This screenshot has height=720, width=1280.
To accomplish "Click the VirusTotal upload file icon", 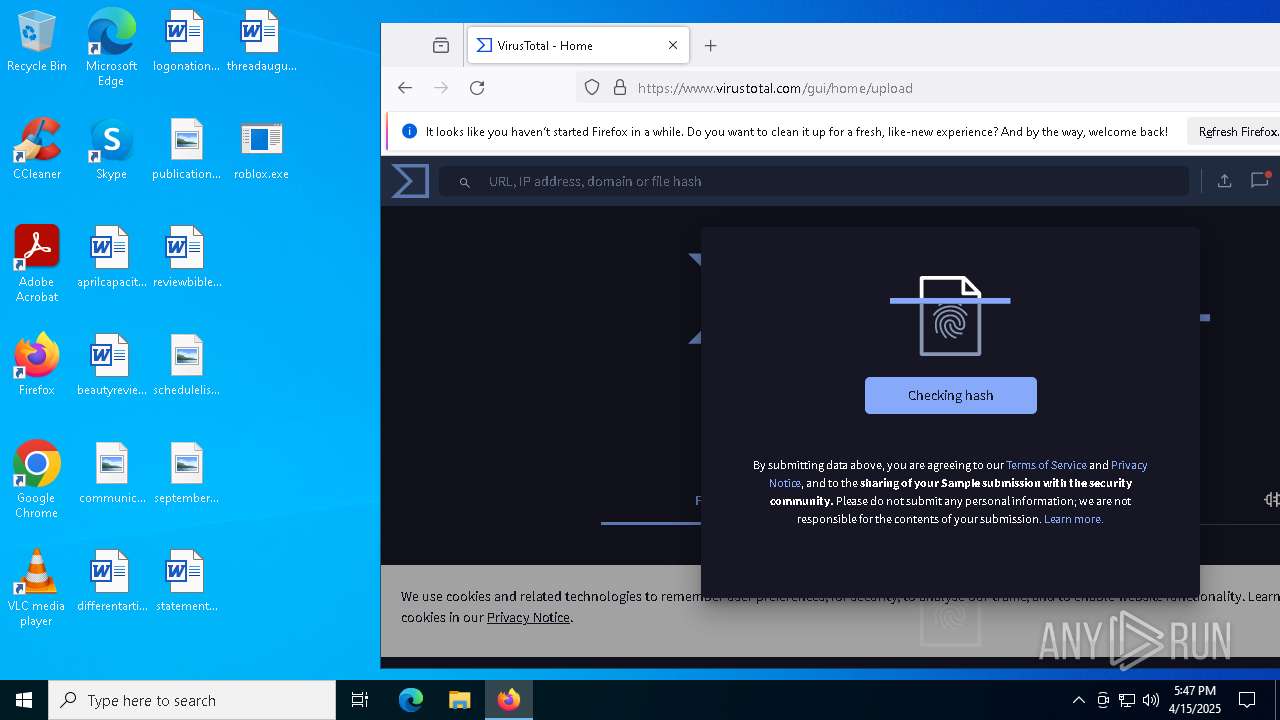I will 1224,181.
